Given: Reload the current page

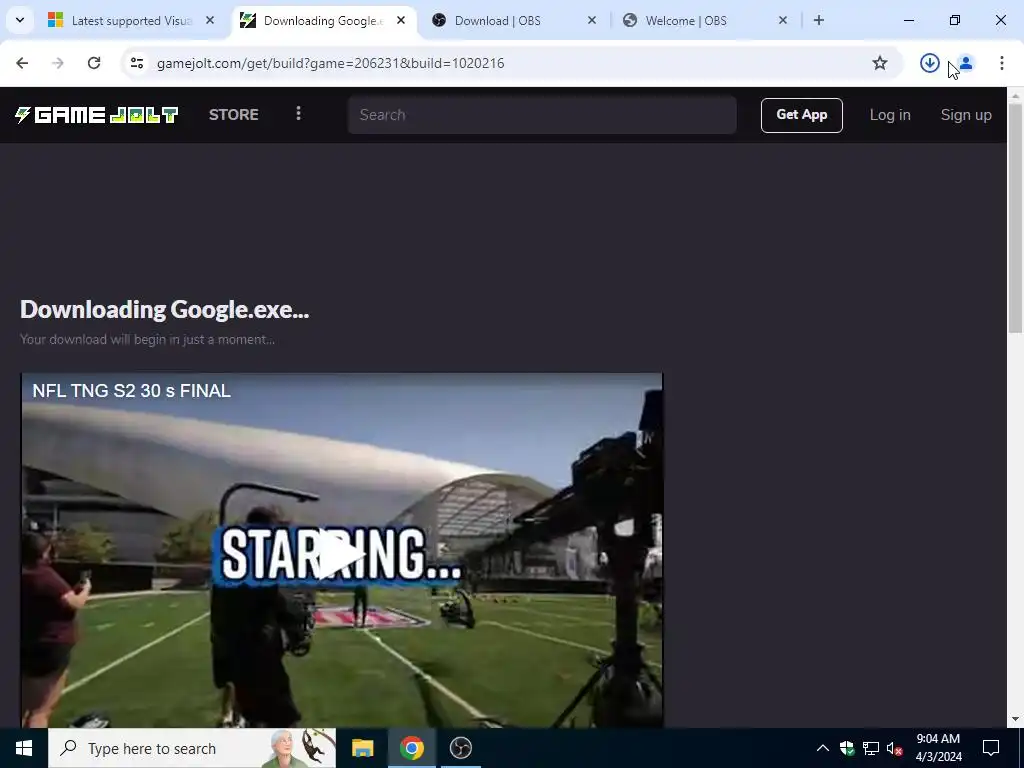Looking at the screenshot, I should pyautogui.click(x=94, y=63).
